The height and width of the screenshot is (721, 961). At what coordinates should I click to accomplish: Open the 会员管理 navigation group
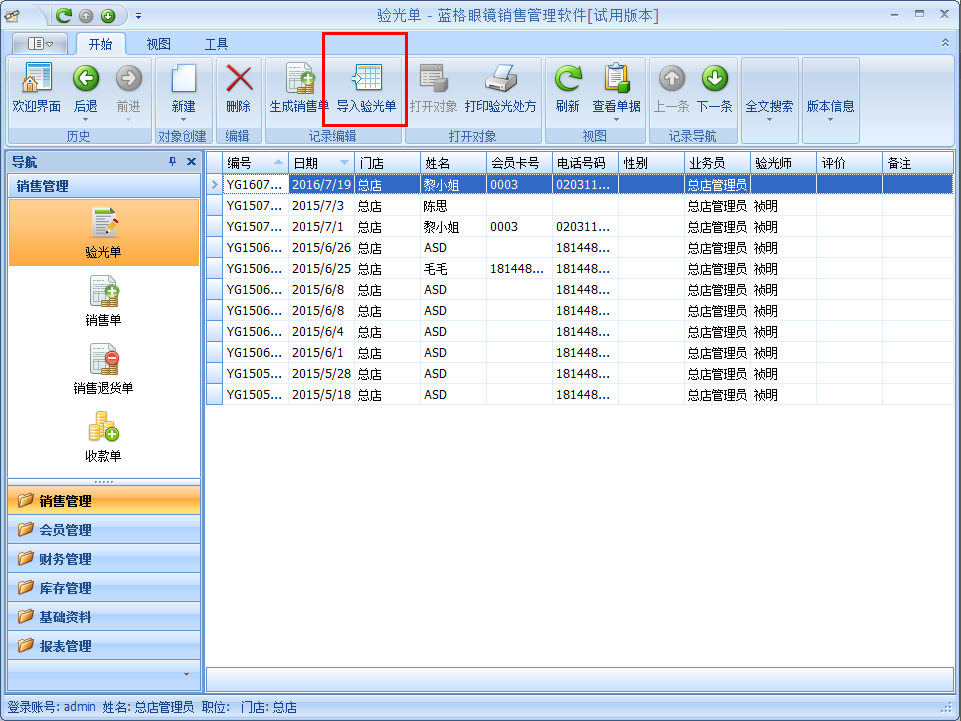[x=65, y=530]
